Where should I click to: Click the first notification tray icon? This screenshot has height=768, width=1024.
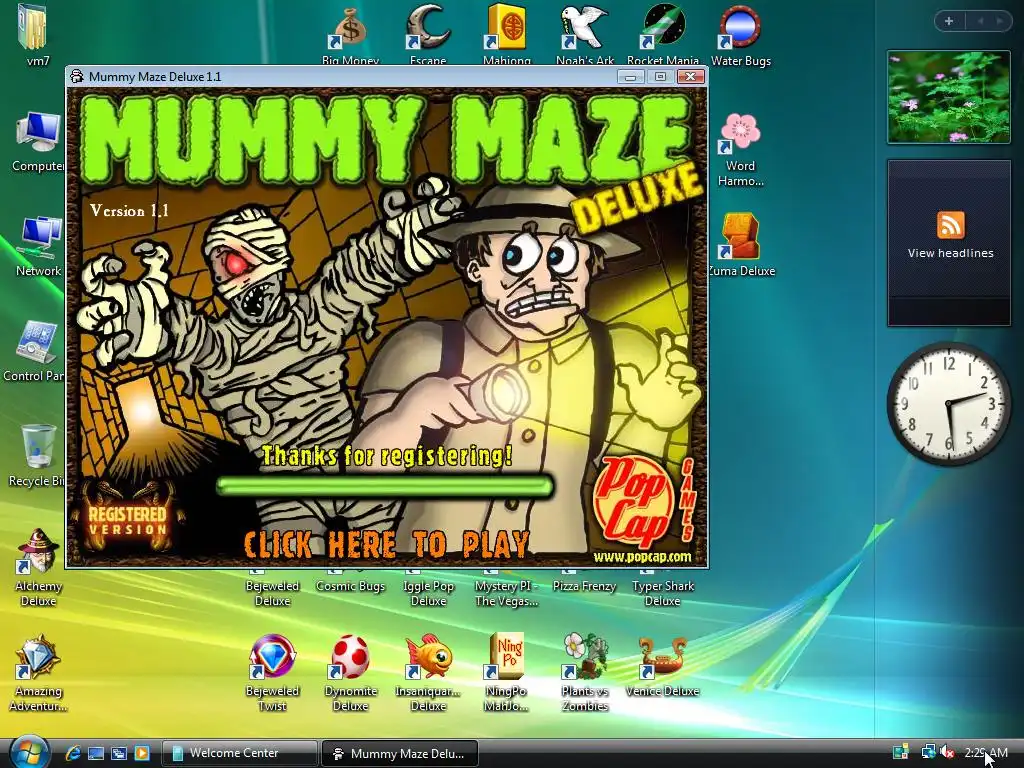(x=901, y=752)
